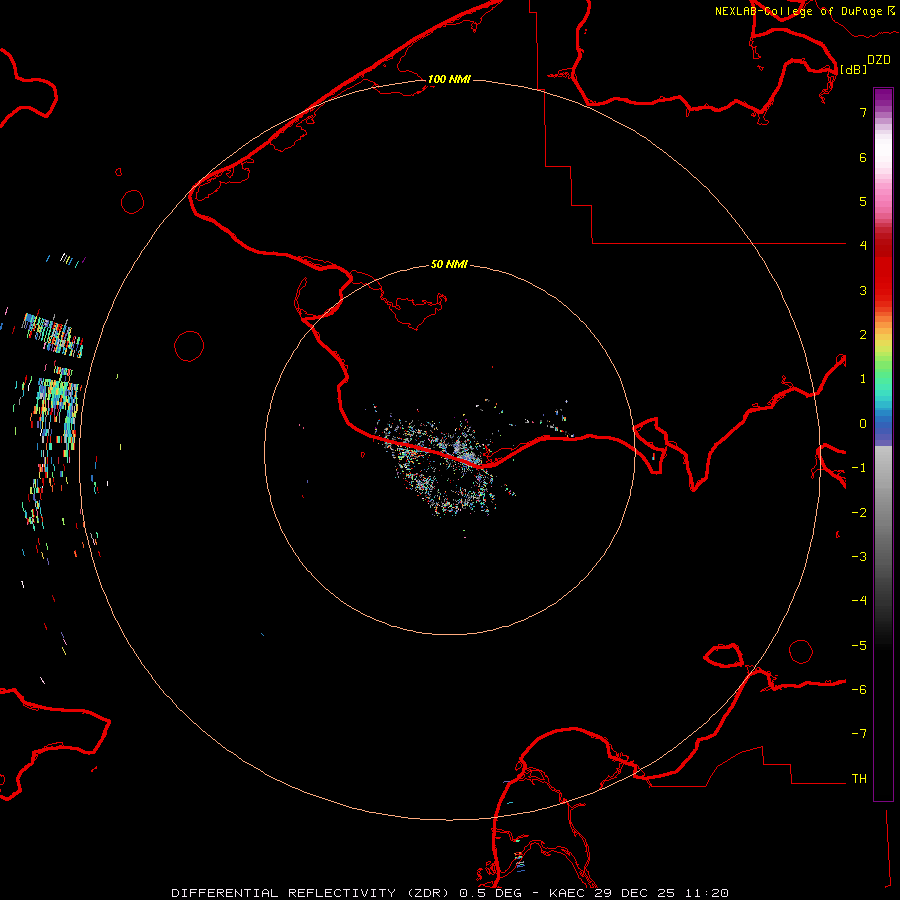The height and width of the screenshot is (900, 900).
Task: Click the 1 dB value on the color scale
Action: coord(863,379)
